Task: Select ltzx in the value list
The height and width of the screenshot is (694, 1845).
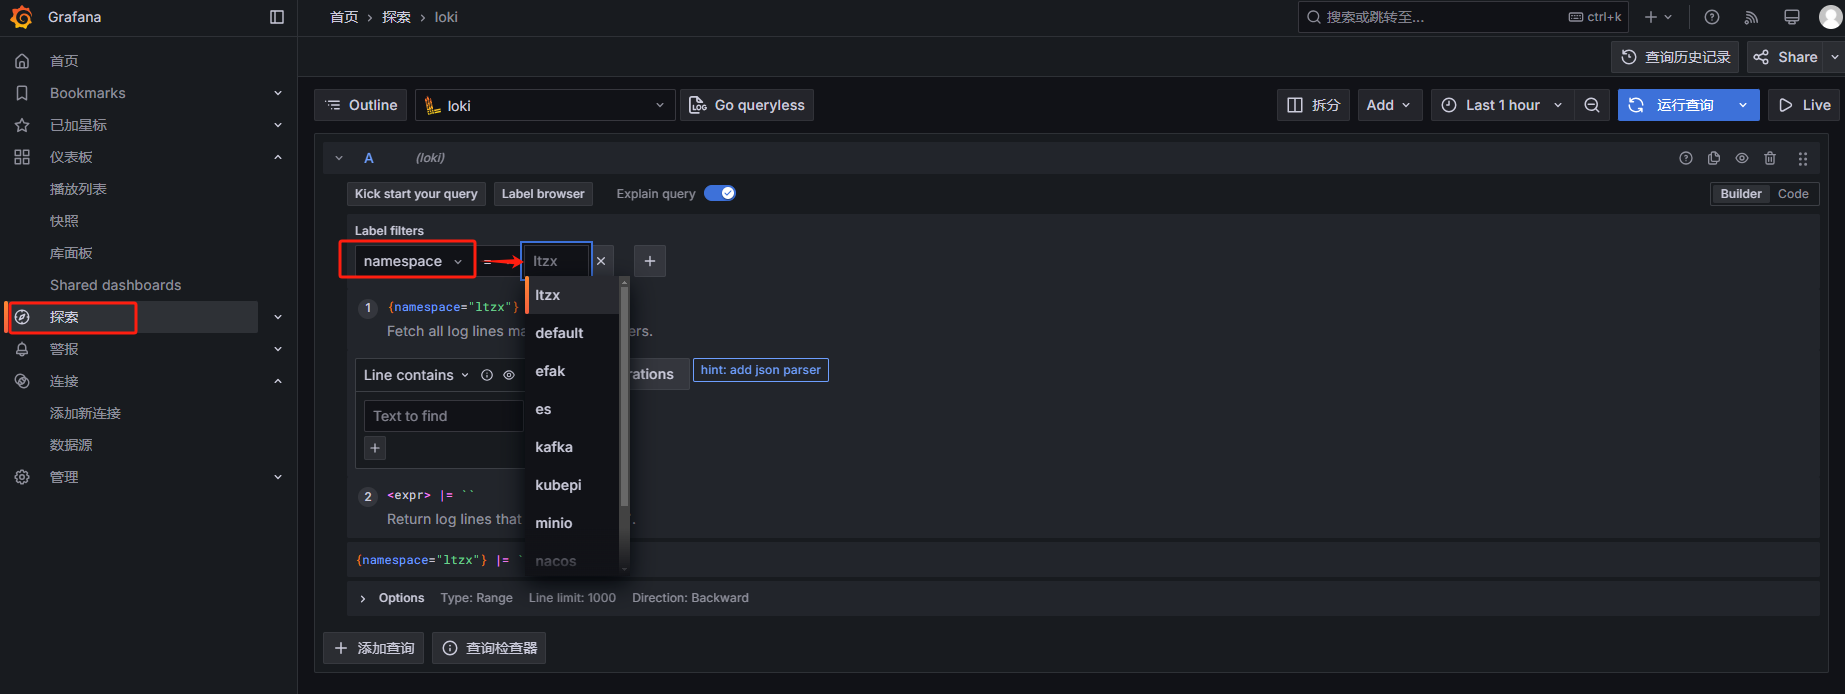Action: 573,295
